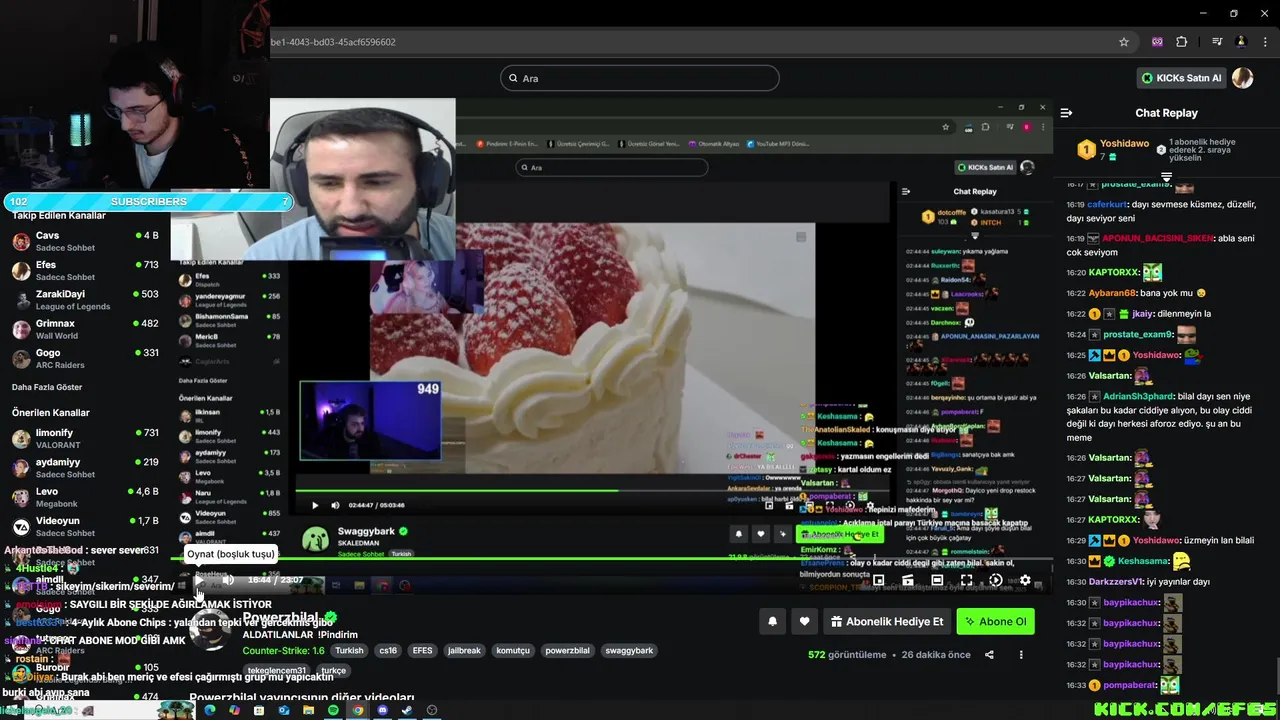Open Outlook from taskbar
Screen dimensions: 1280x720
[x=284, y=710]
